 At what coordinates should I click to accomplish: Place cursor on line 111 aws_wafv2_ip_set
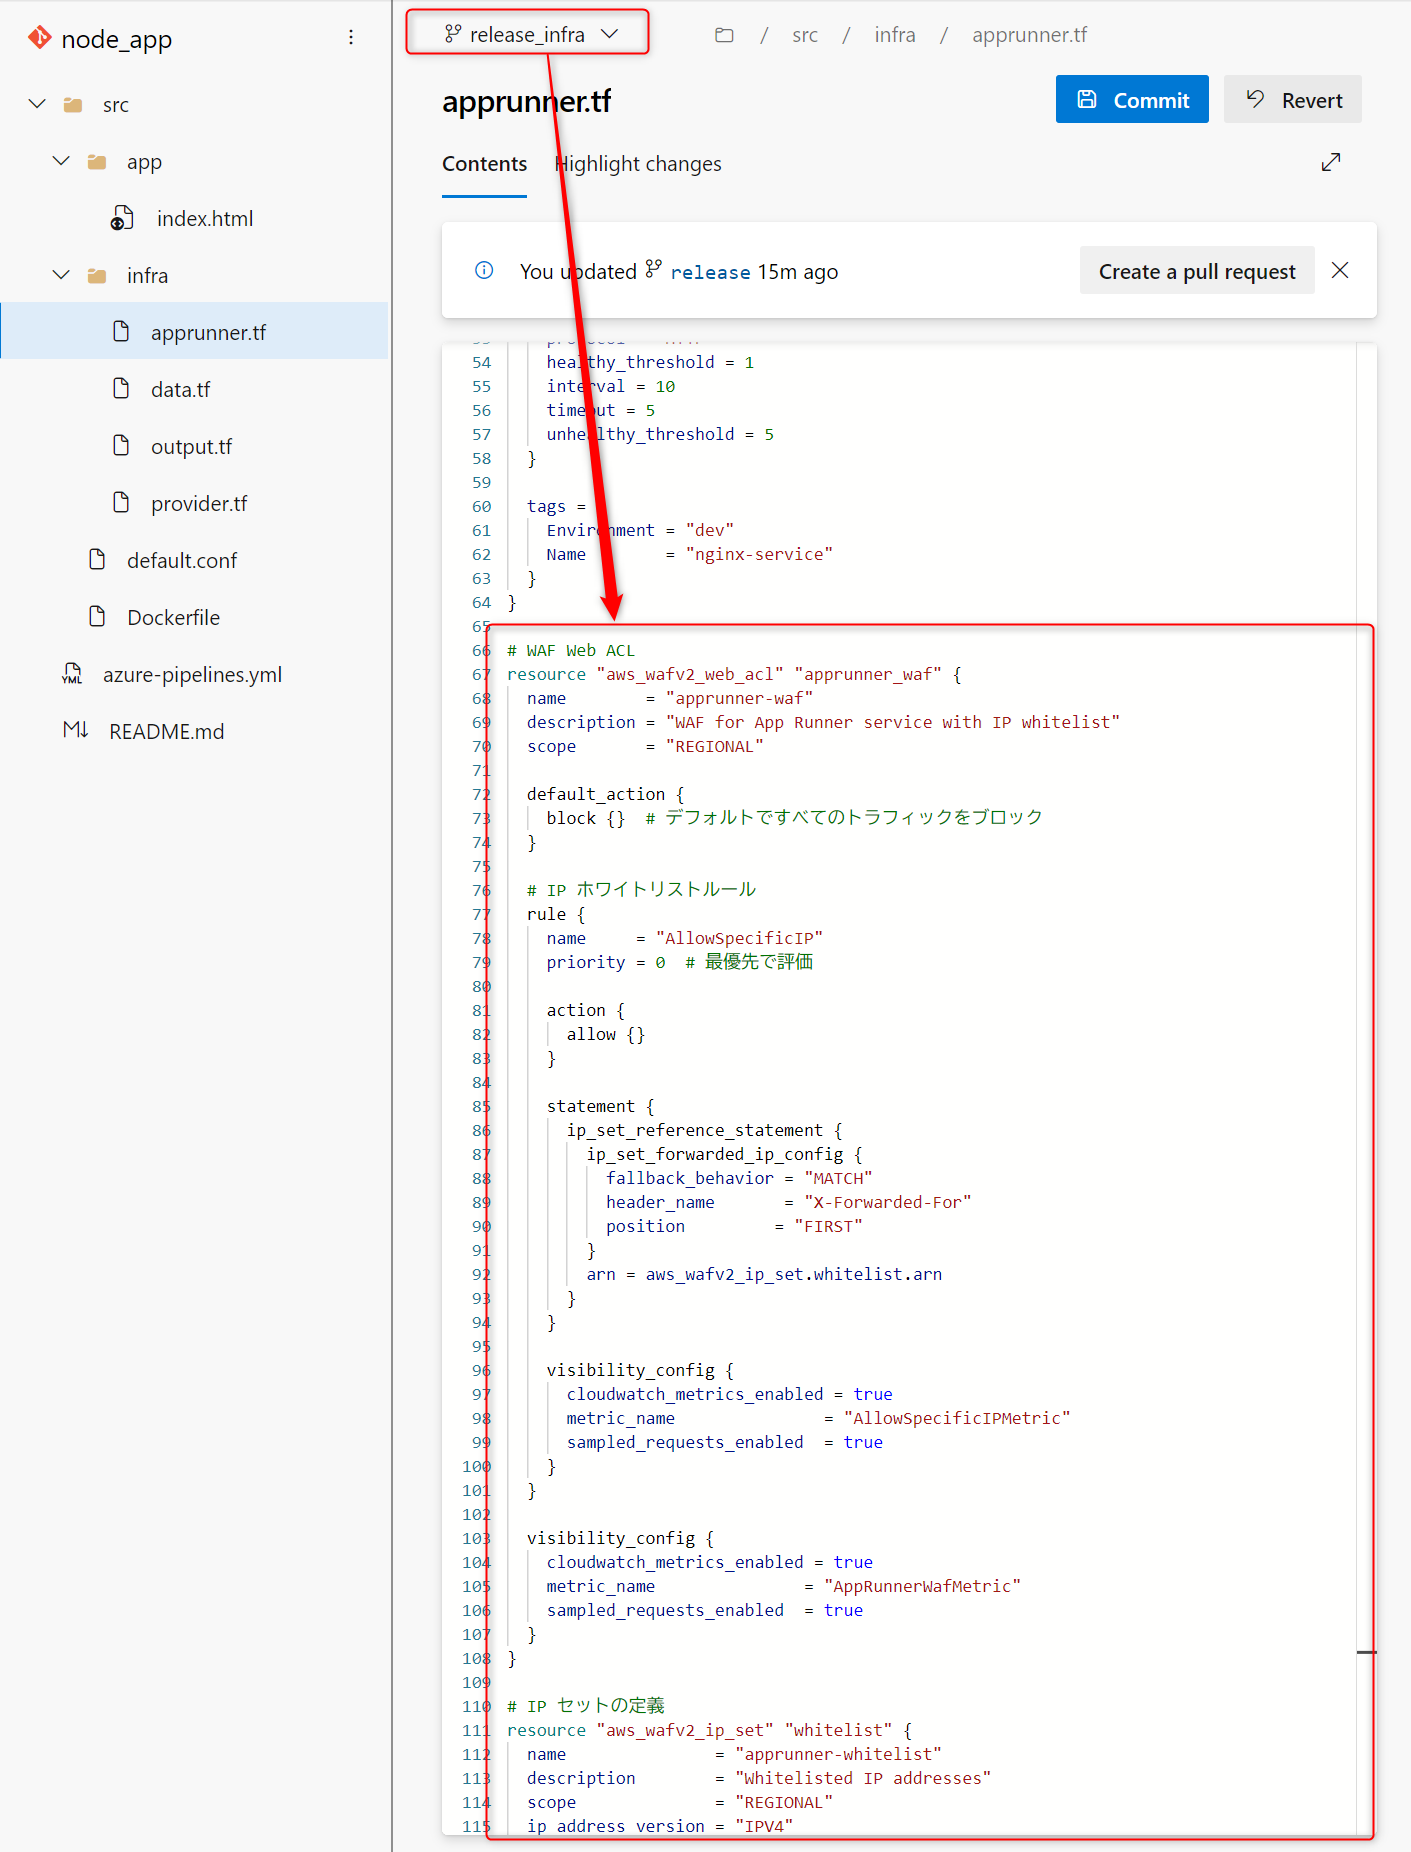(709, 1730)
